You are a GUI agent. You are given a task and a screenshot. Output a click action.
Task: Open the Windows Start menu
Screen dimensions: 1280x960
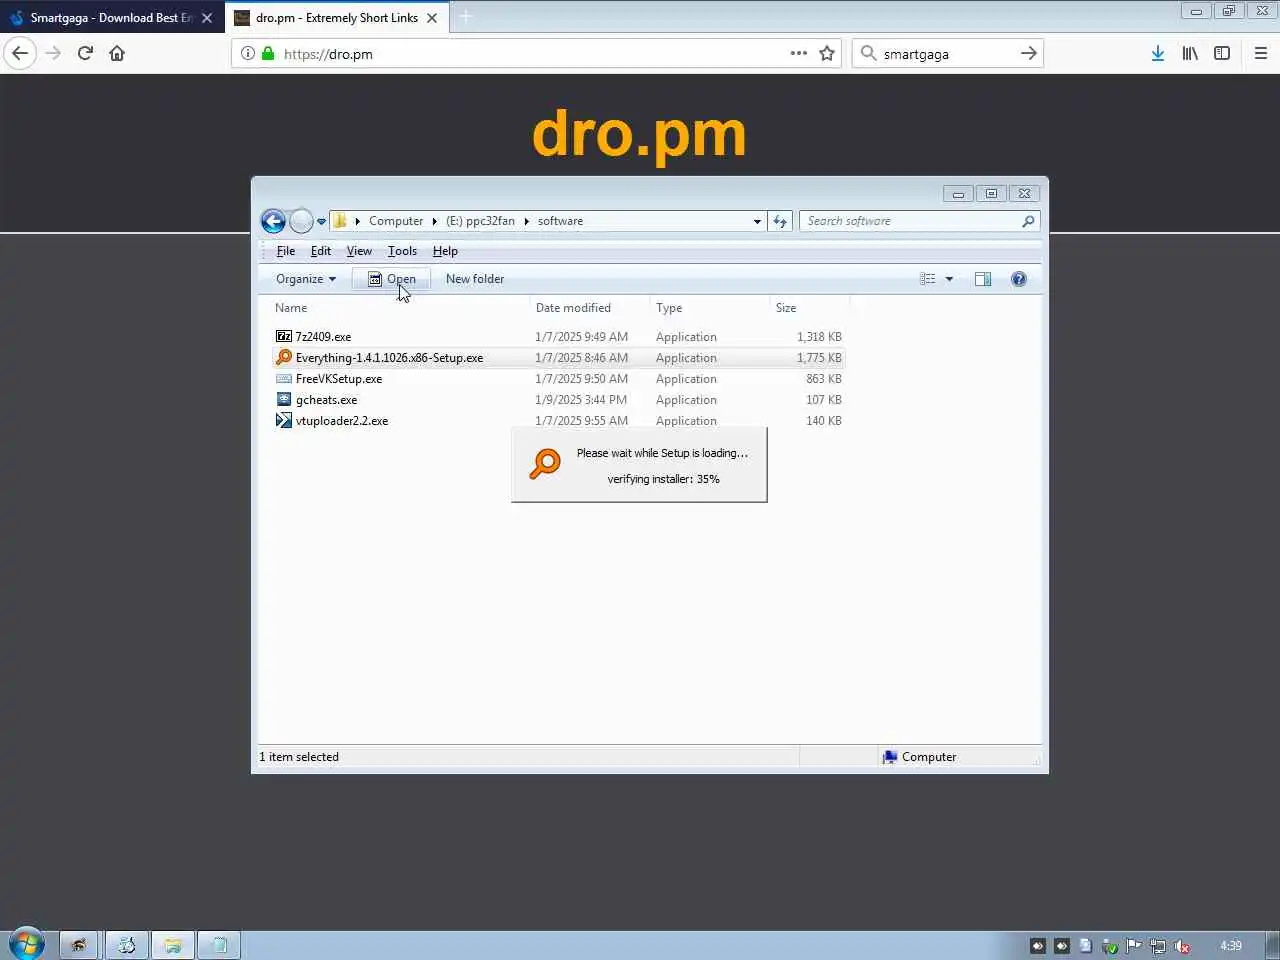pyautogui.click(x=26, y=944)
